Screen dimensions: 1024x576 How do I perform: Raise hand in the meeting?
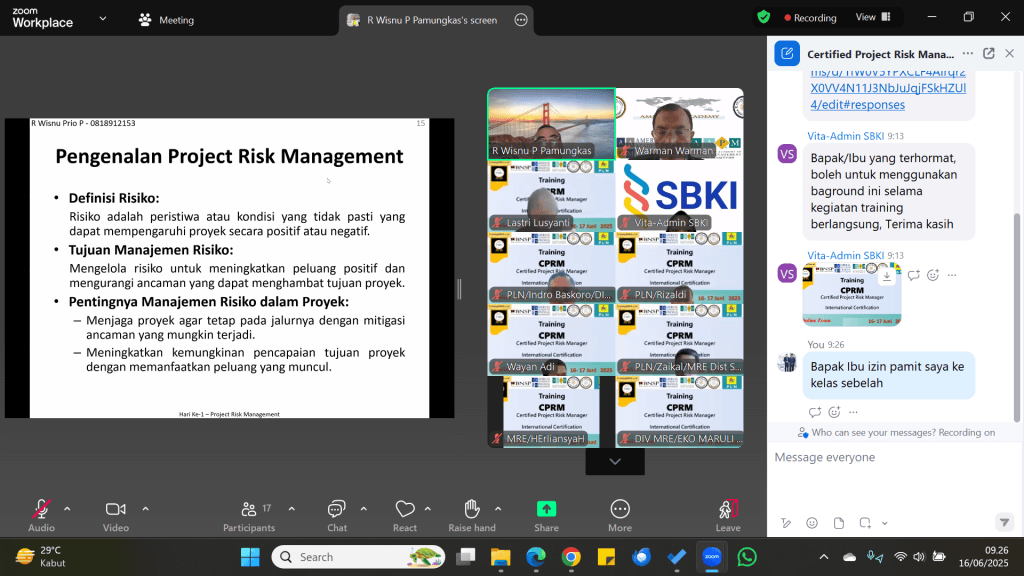point(472,515)
